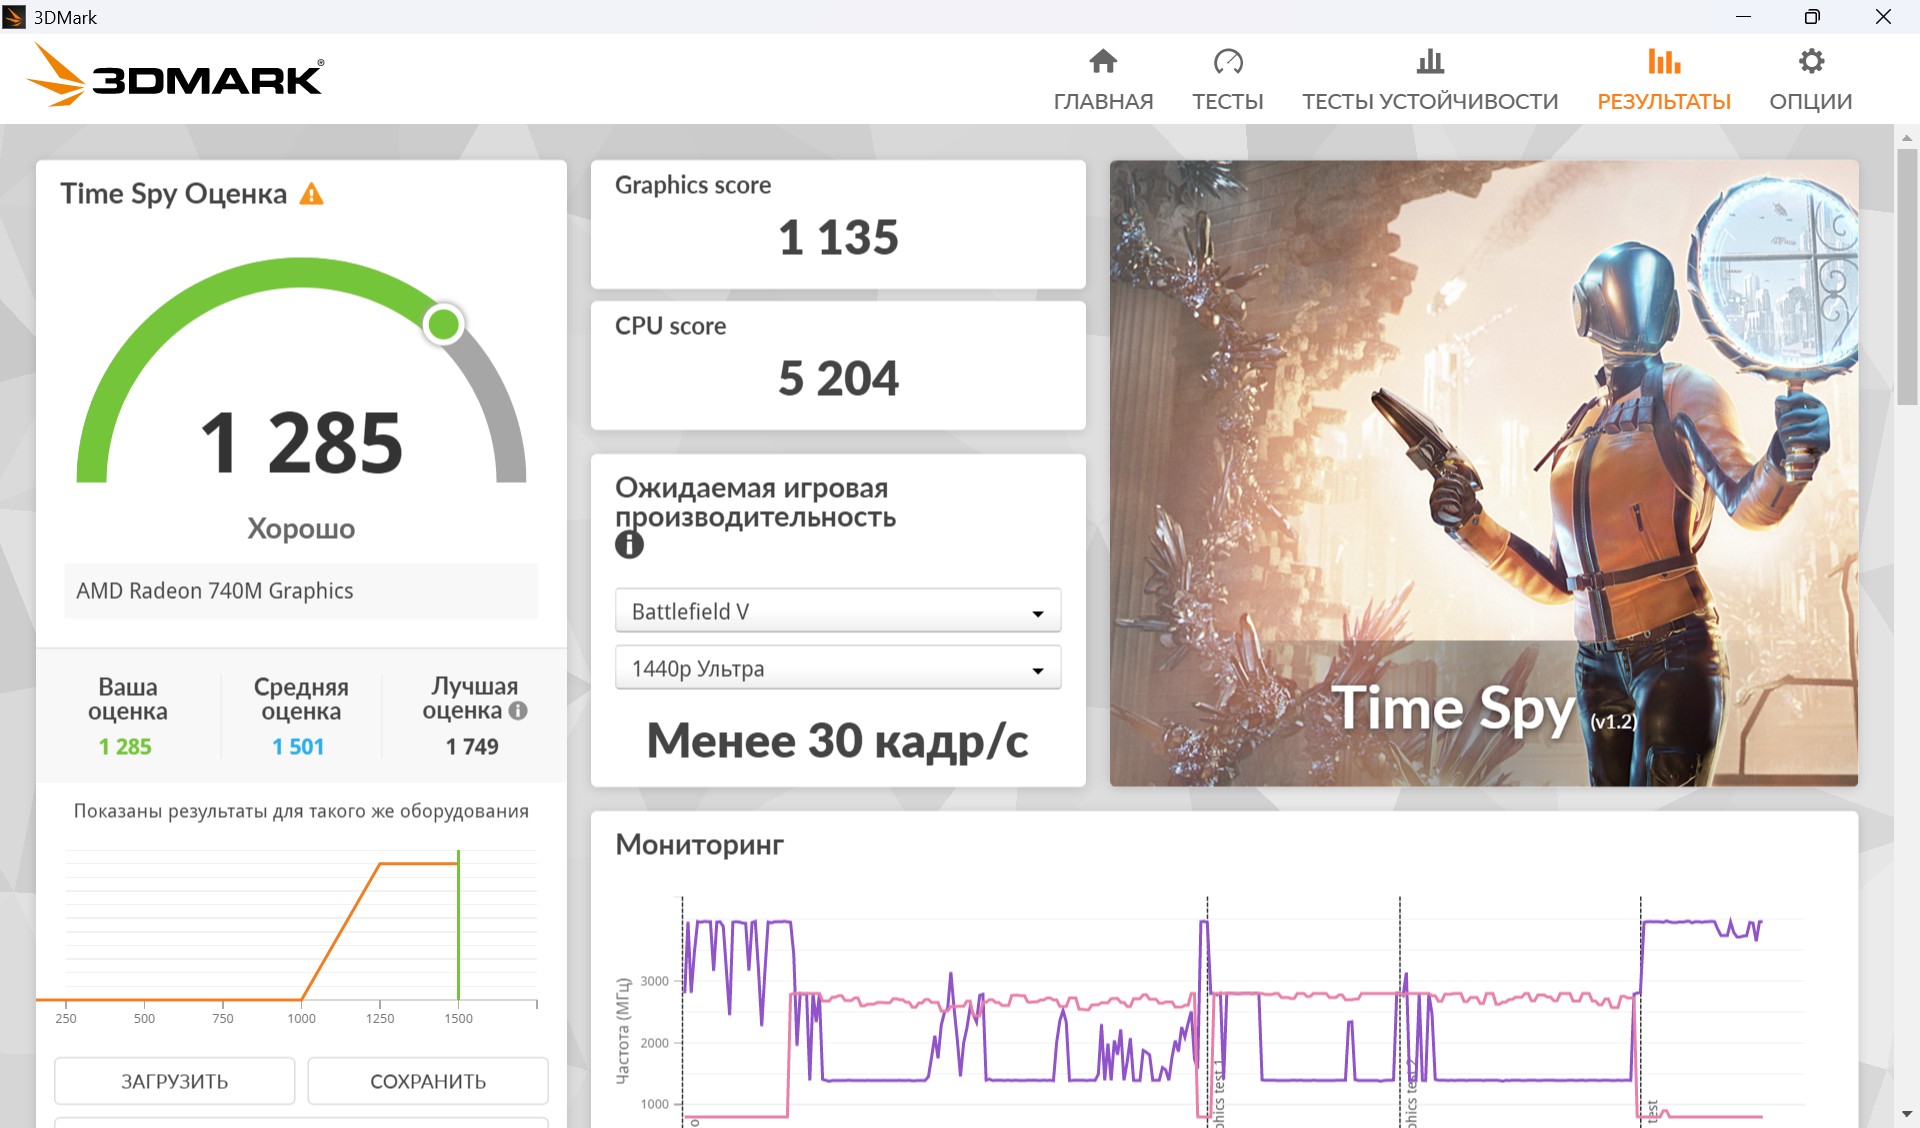1920x1128 pixels.
Task: Click the Battlefield V dropdown arrow
Action: coord(1038,613)
